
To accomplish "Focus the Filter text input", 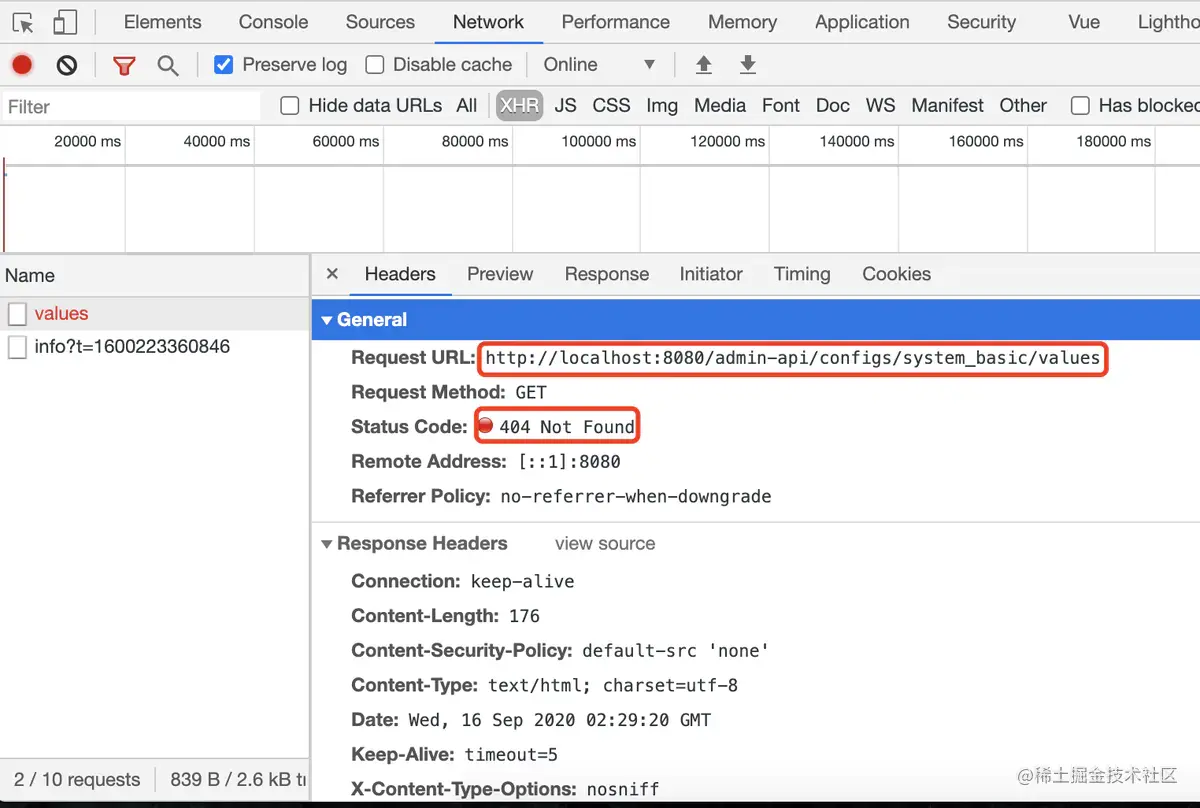I will pyautogui.click(x=131, y=107).
